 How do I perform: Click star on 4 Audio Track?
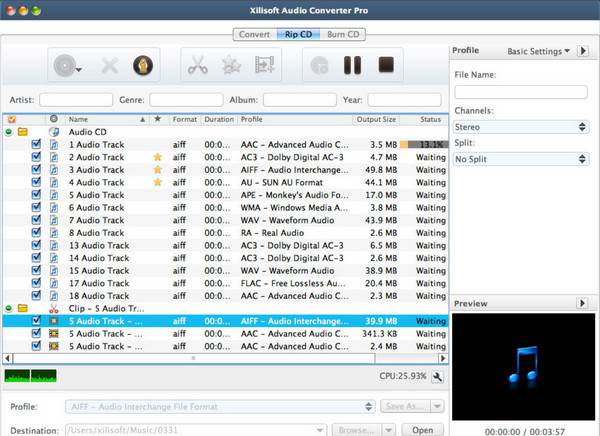(158, 182)
